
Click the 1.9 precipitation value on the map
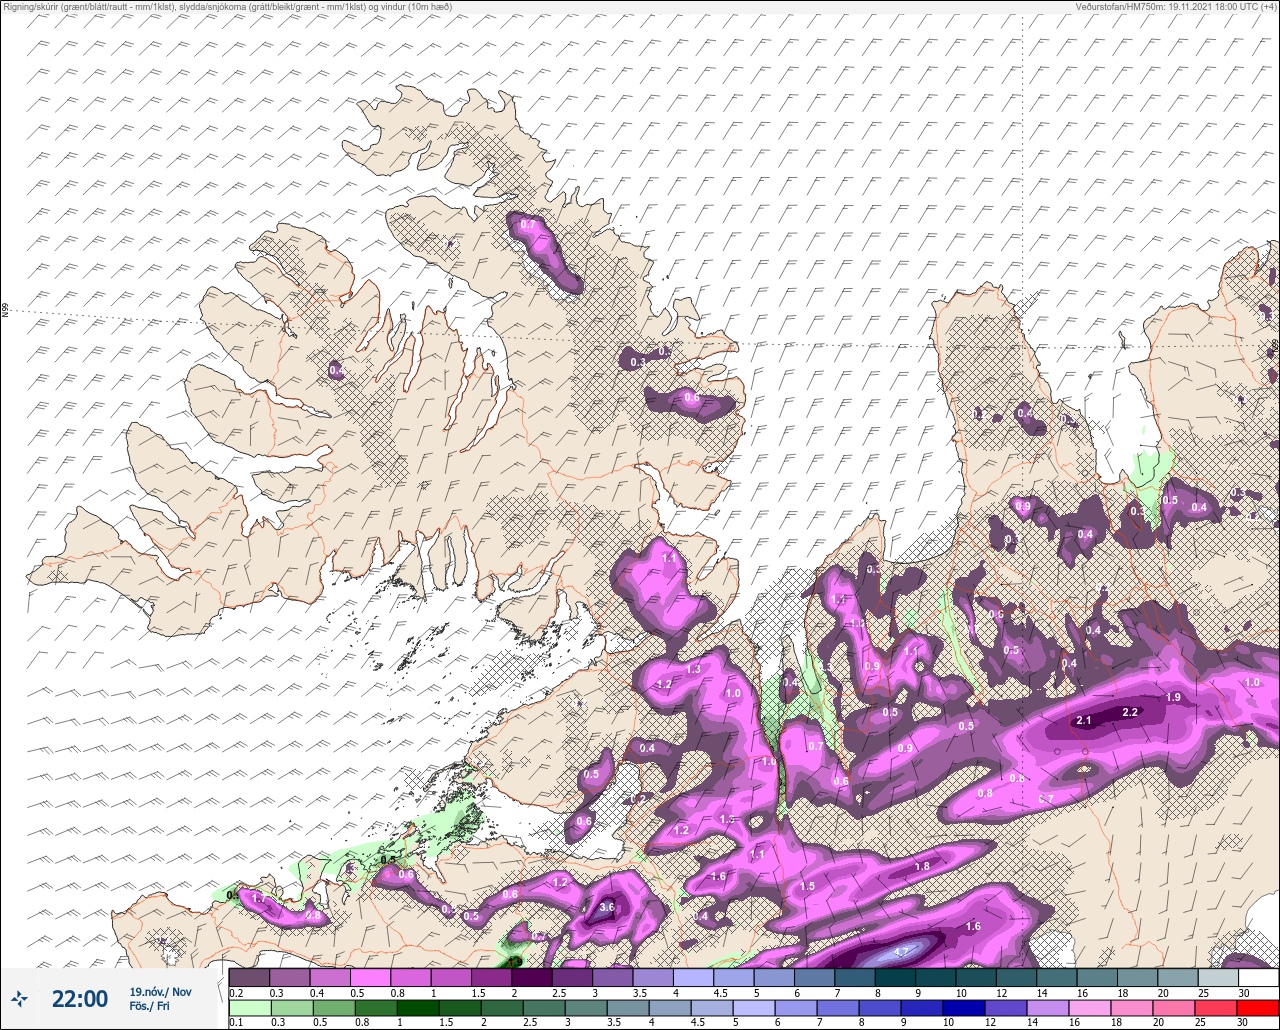[1174, 697]
